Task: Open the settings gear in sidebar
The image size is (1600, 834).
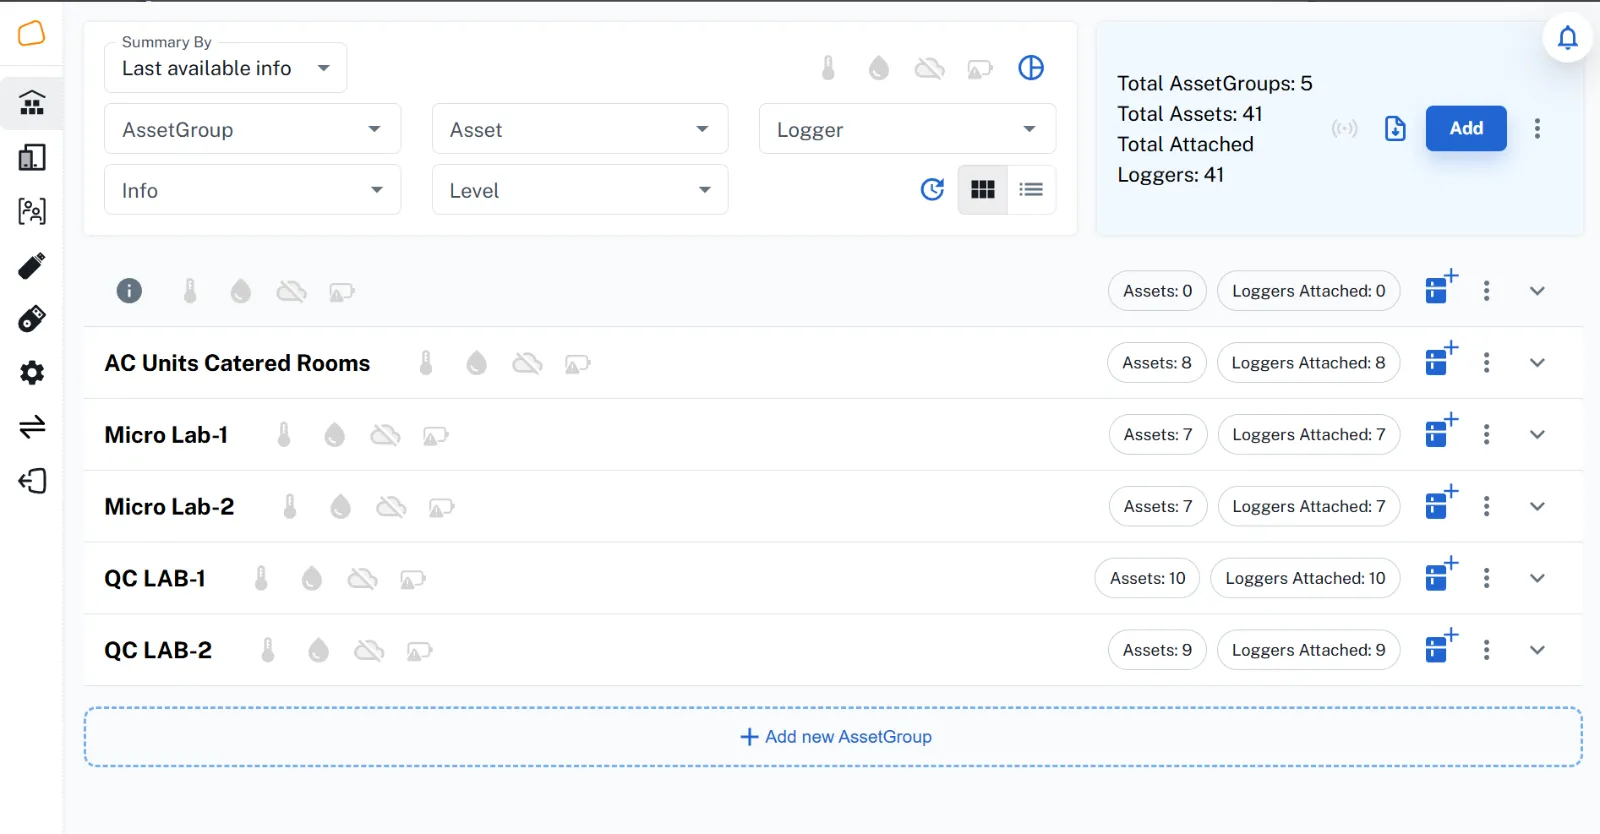Action: tap(32, 373)
